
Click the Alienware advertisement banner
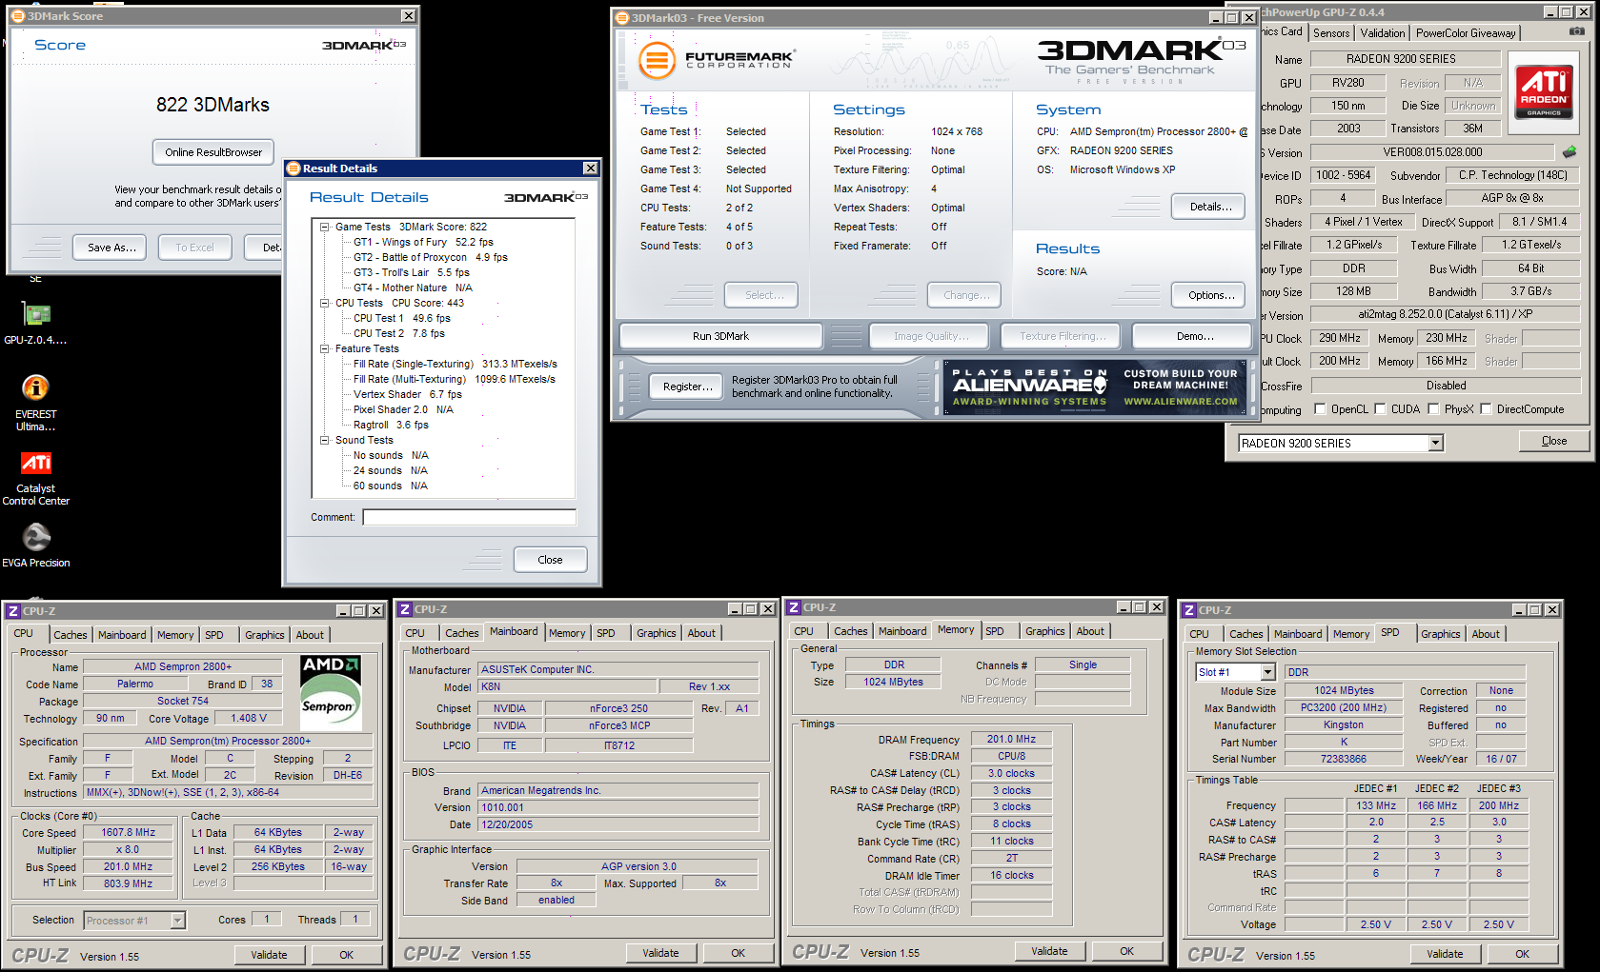1095,387
